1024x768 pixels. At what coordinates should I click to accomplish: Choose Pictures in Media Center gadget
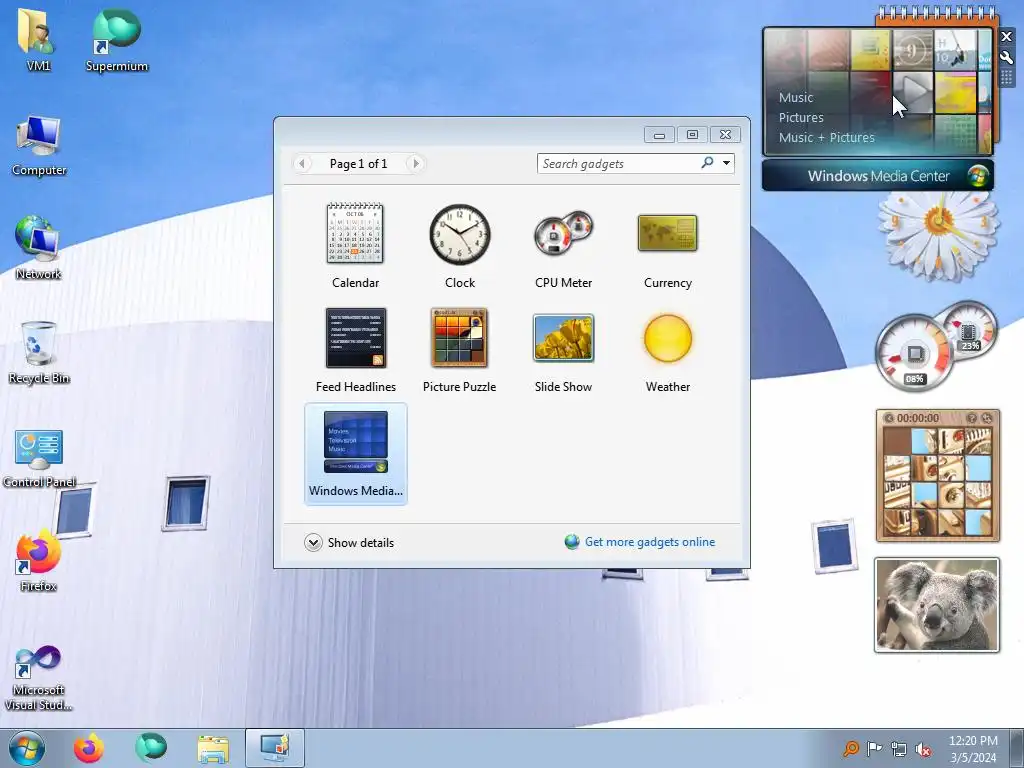[x=801, y=118]
